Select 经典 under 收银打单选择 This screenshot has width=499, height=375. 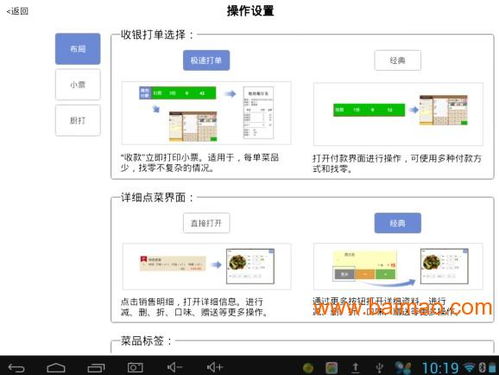coord(398,60)
